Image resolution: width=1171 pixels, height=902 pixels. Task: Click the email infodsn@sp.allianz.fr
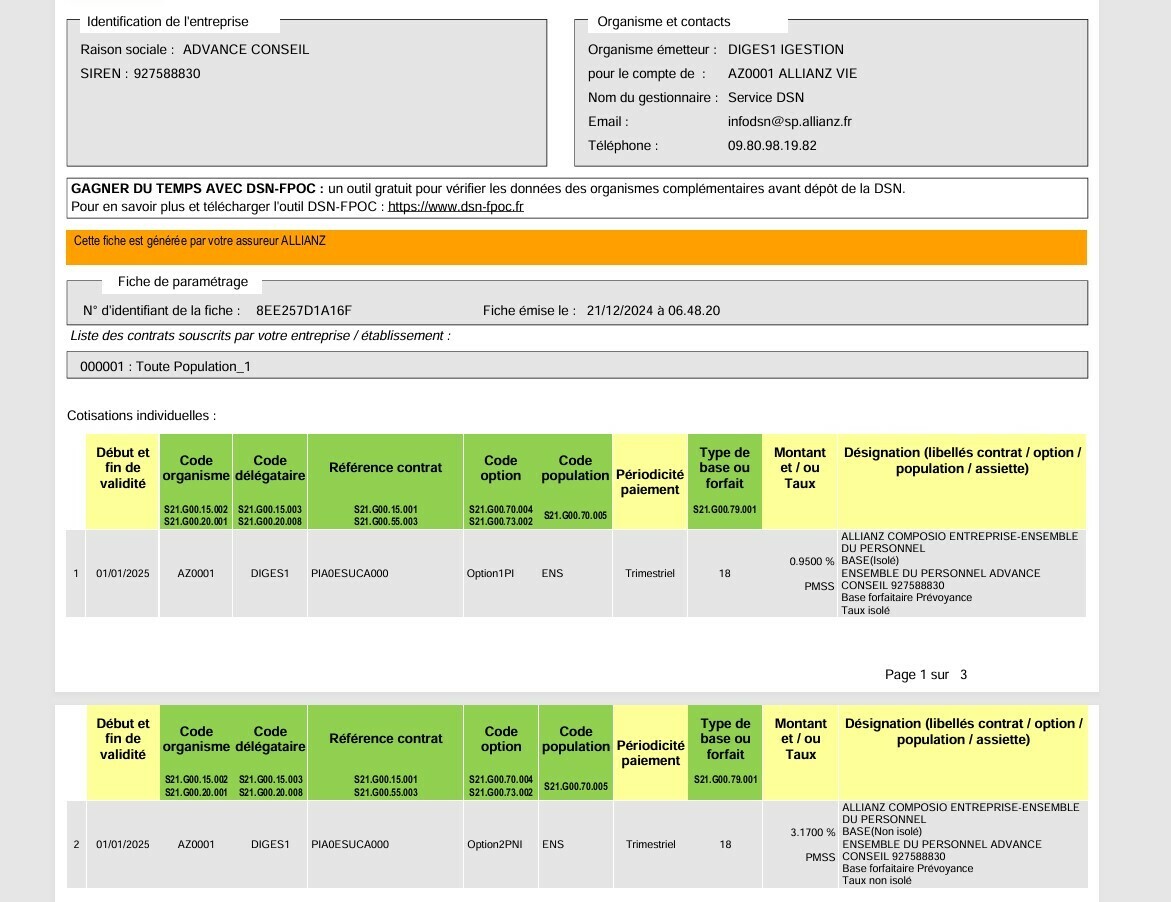789,122
